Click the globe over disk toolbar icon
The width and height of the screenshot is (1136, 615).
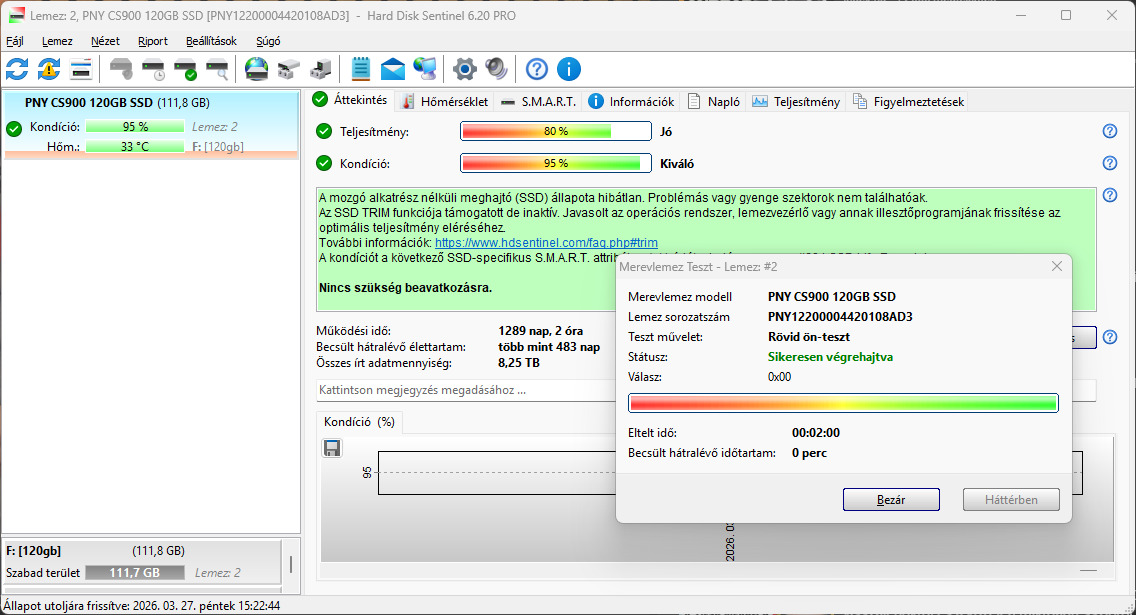256,70
